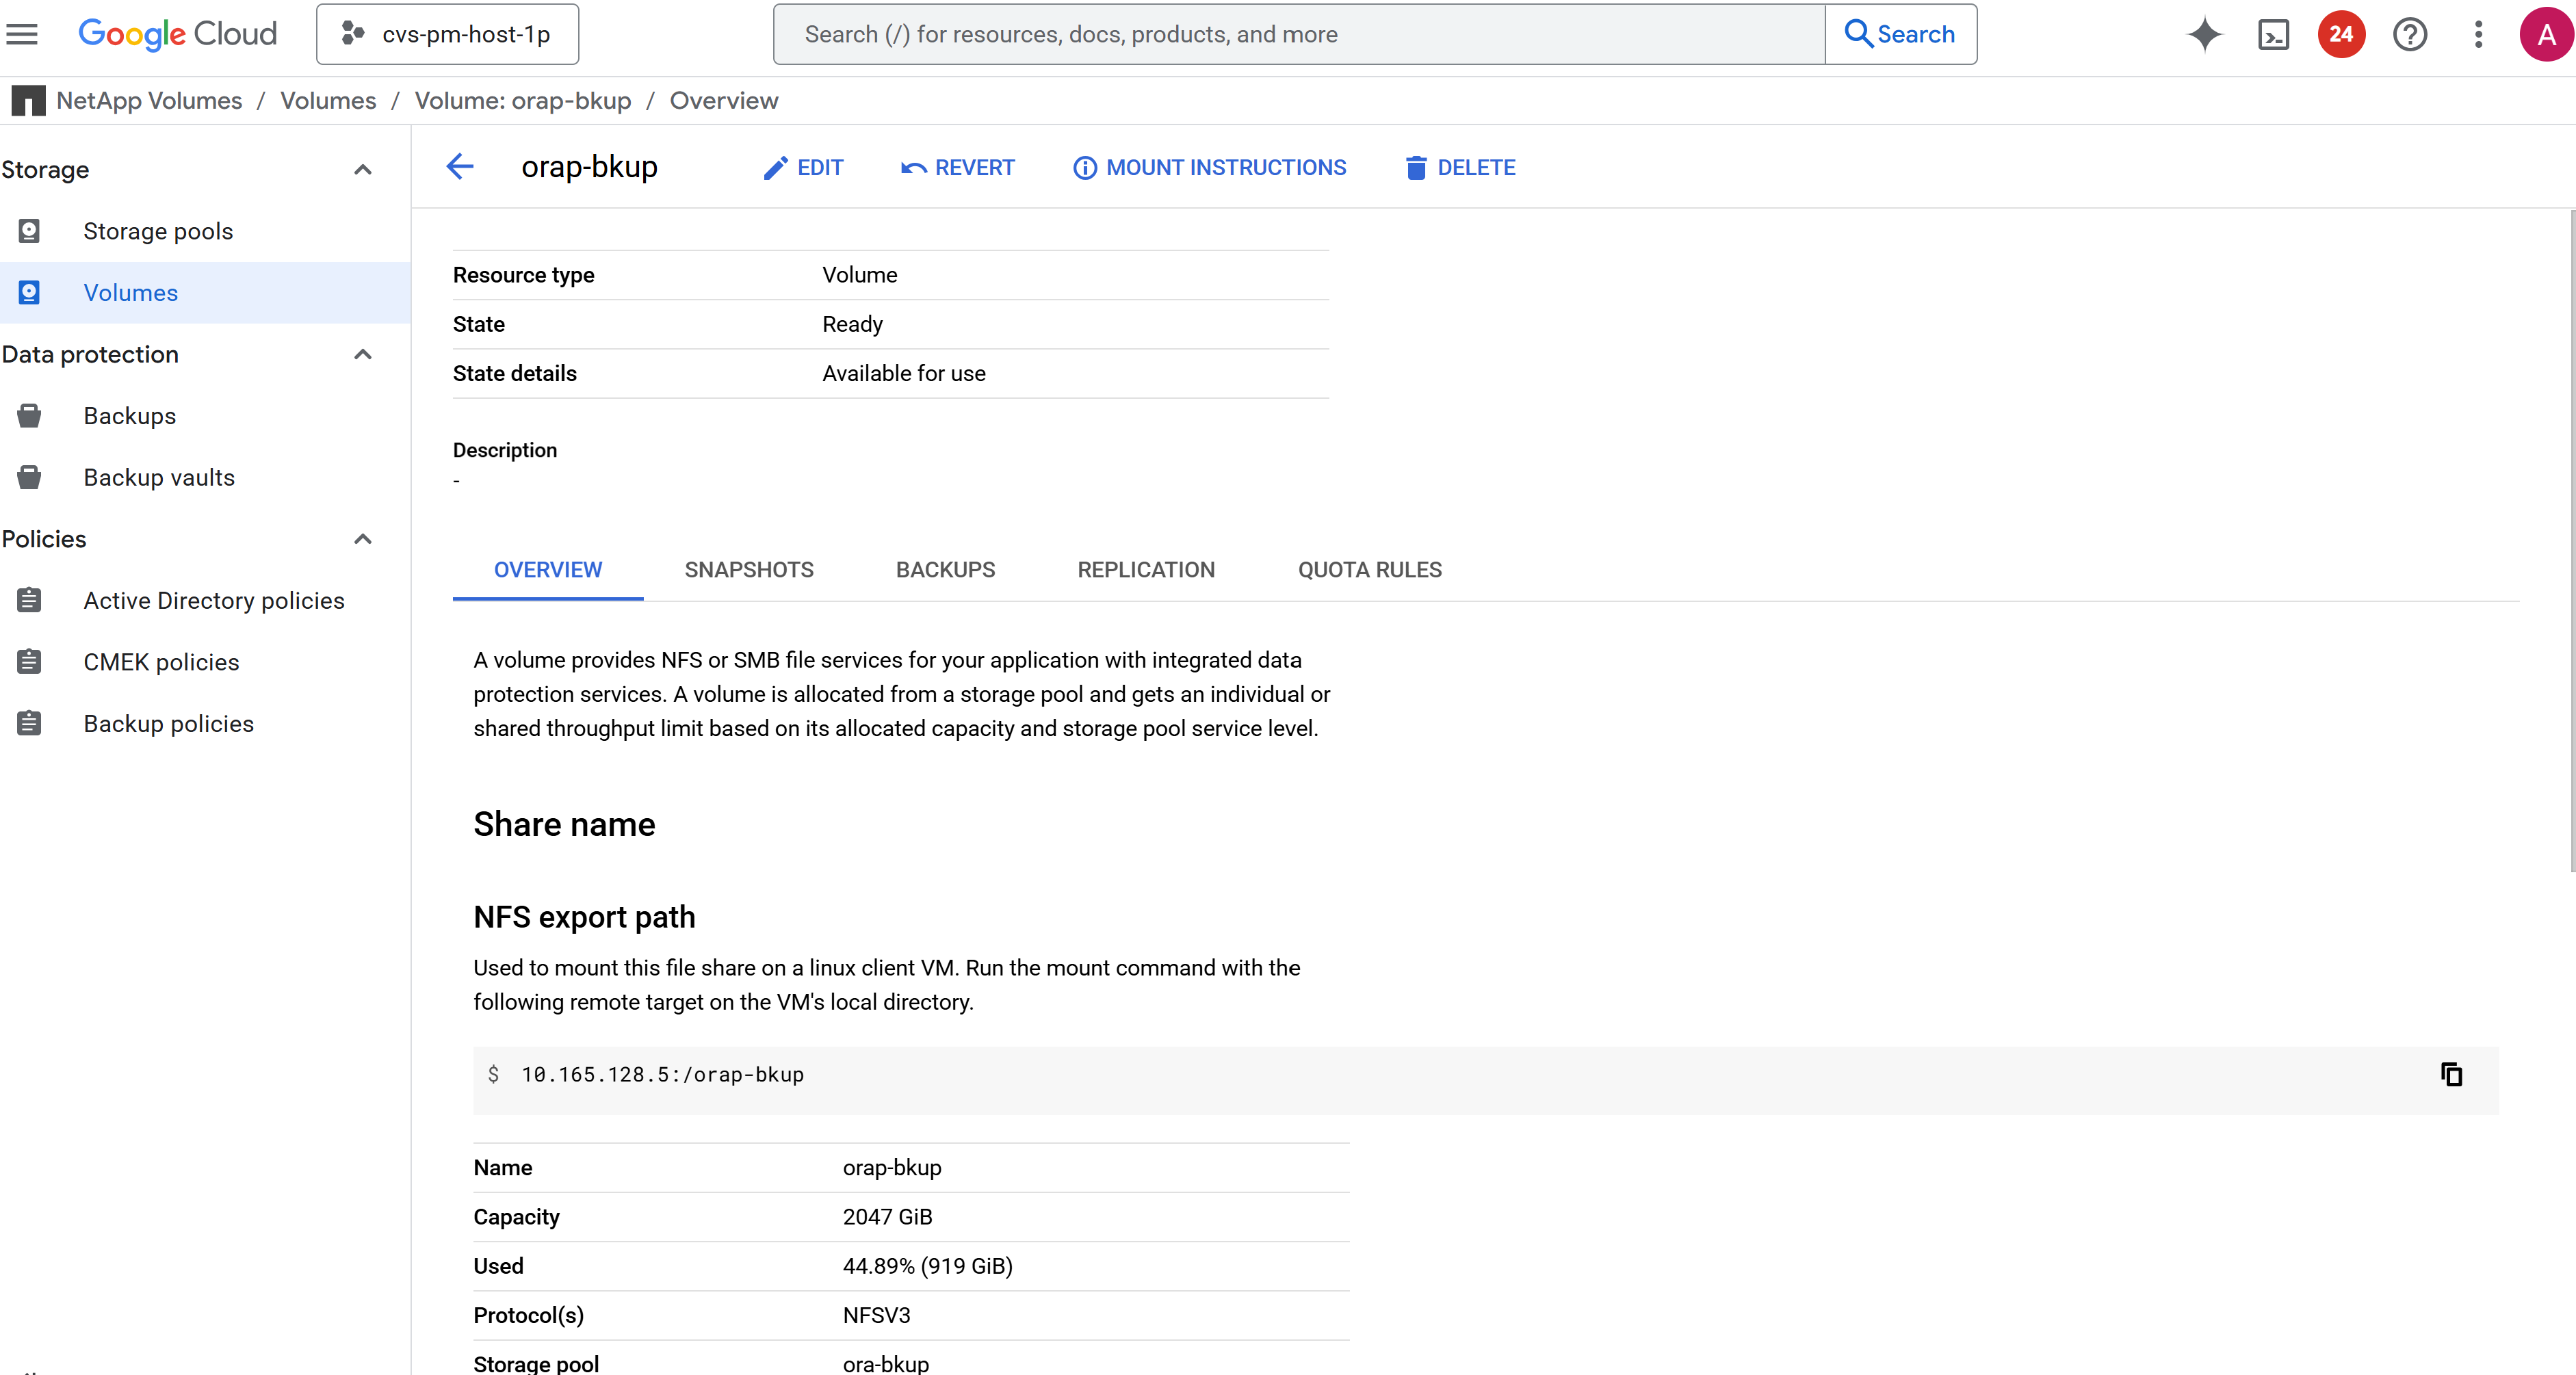
Task: Switch to the Snapshots tab
Action: [748, 570]
